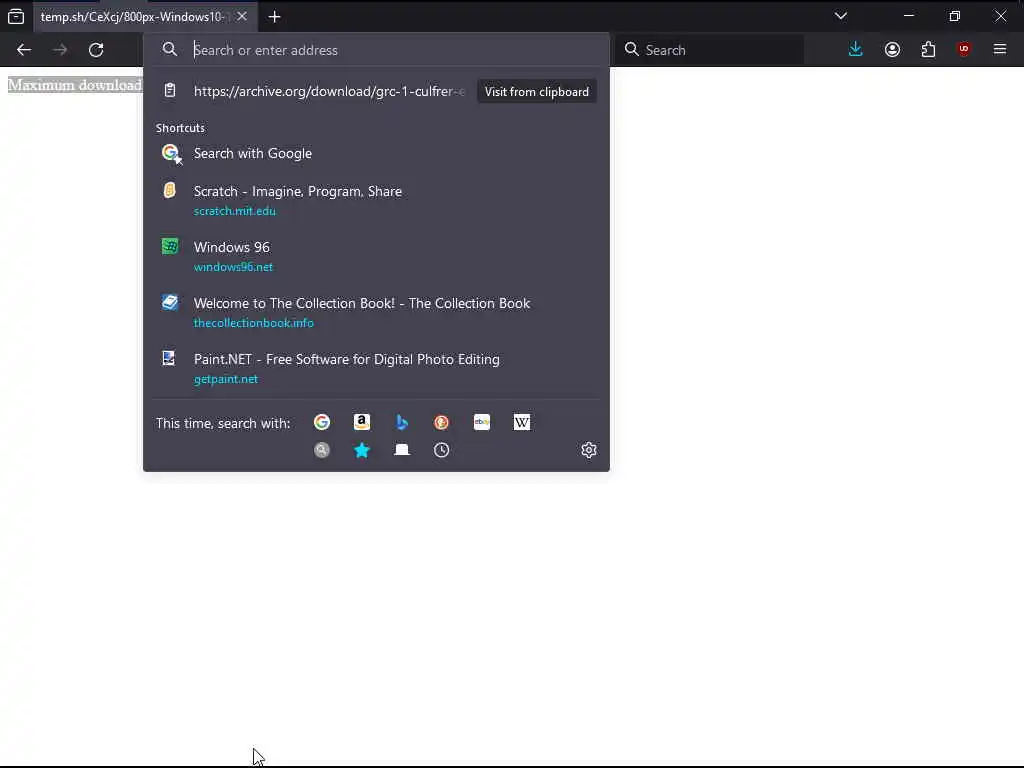1024x768 pixels.
Task: Close the temp.sh tab
Action: pos(242,16)
